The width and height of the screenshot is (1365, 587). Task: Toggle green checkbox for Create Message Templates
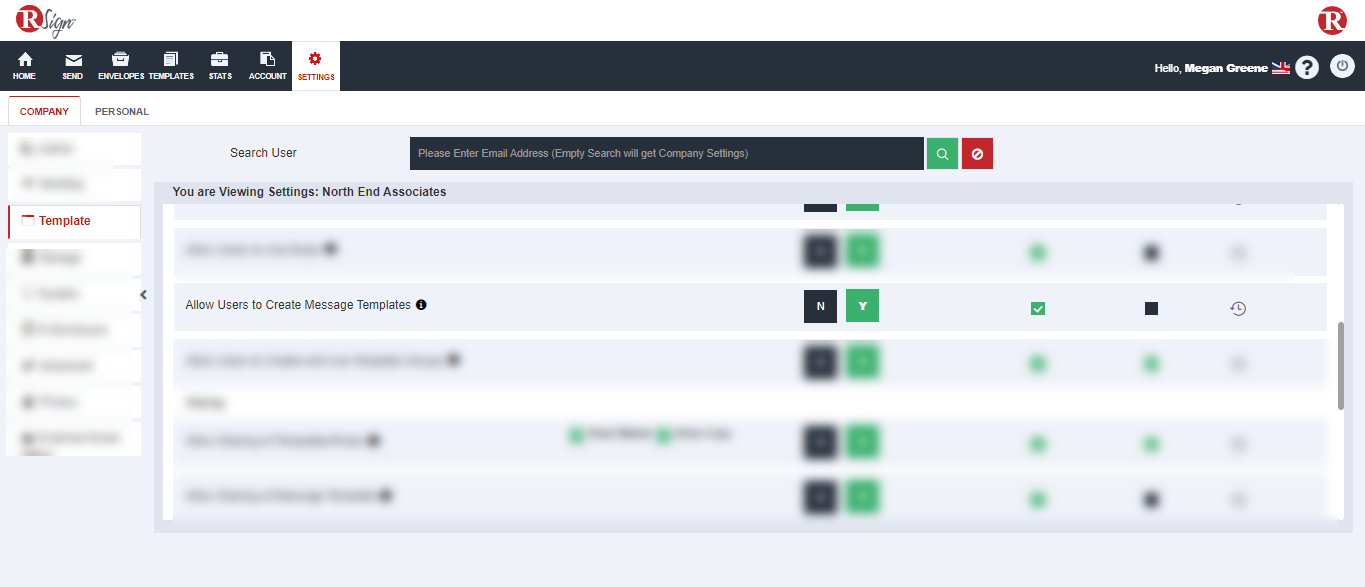coord(1038,309)
